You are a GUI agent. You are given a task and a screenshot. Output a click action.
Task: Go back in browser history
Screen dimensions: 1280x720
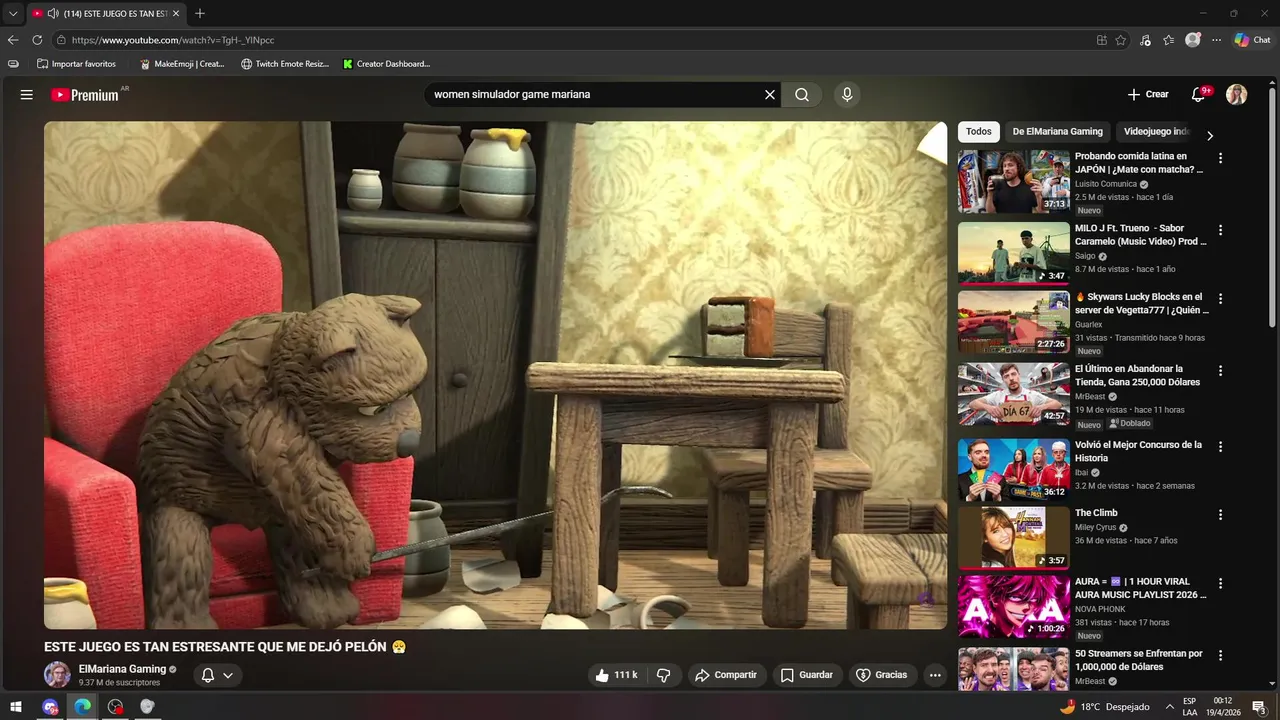click(13, 40)
